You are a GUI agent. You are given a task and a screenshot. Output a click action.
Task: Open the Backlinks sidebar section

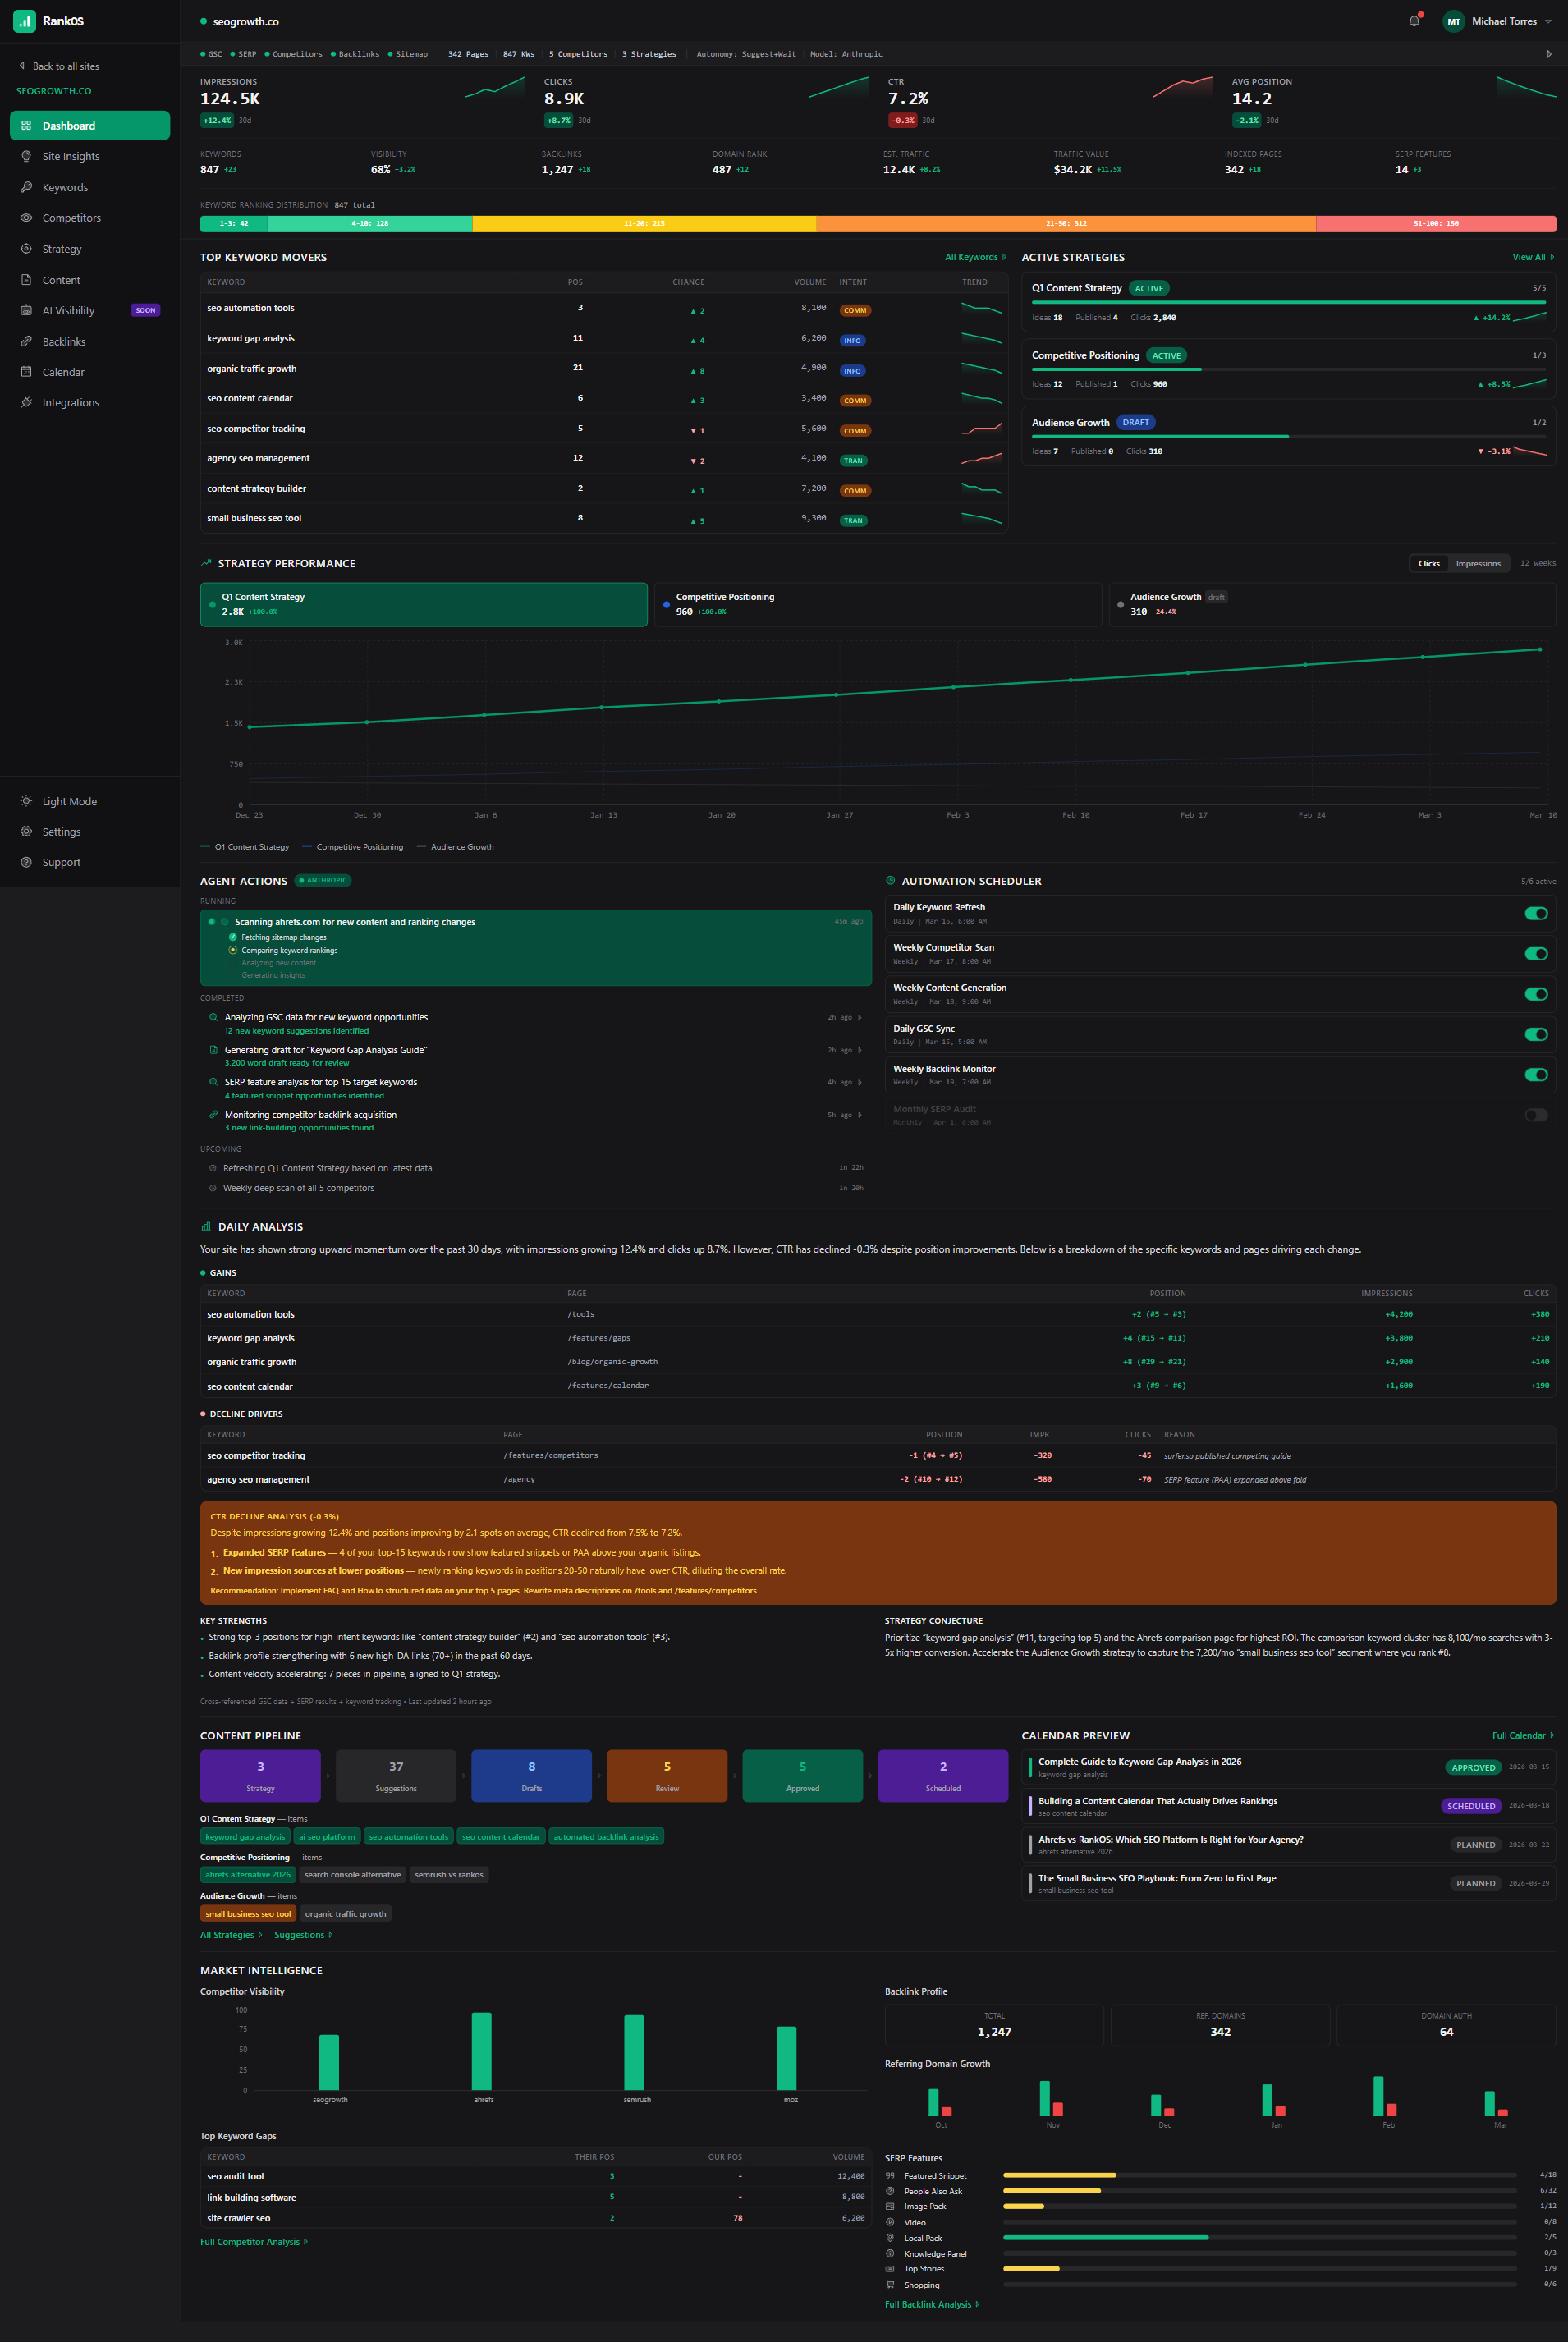coord(63,341)
